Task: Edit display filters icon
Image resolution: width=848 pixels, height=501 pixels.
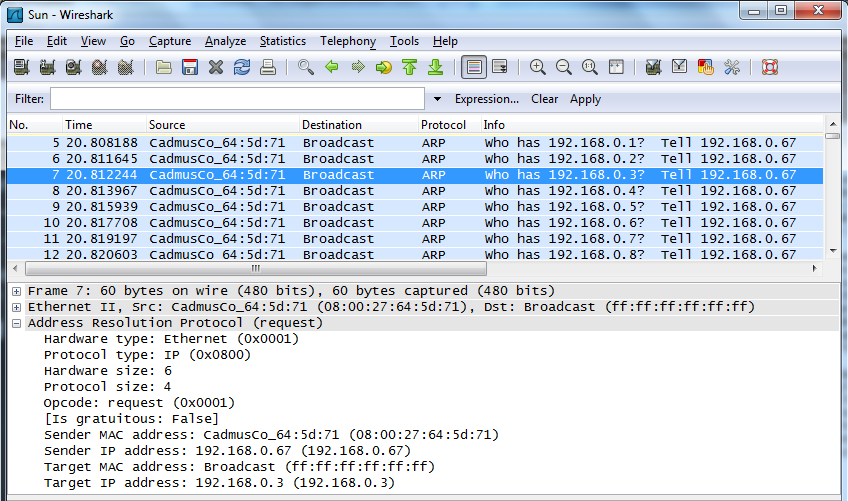Action: click(679, 67)
